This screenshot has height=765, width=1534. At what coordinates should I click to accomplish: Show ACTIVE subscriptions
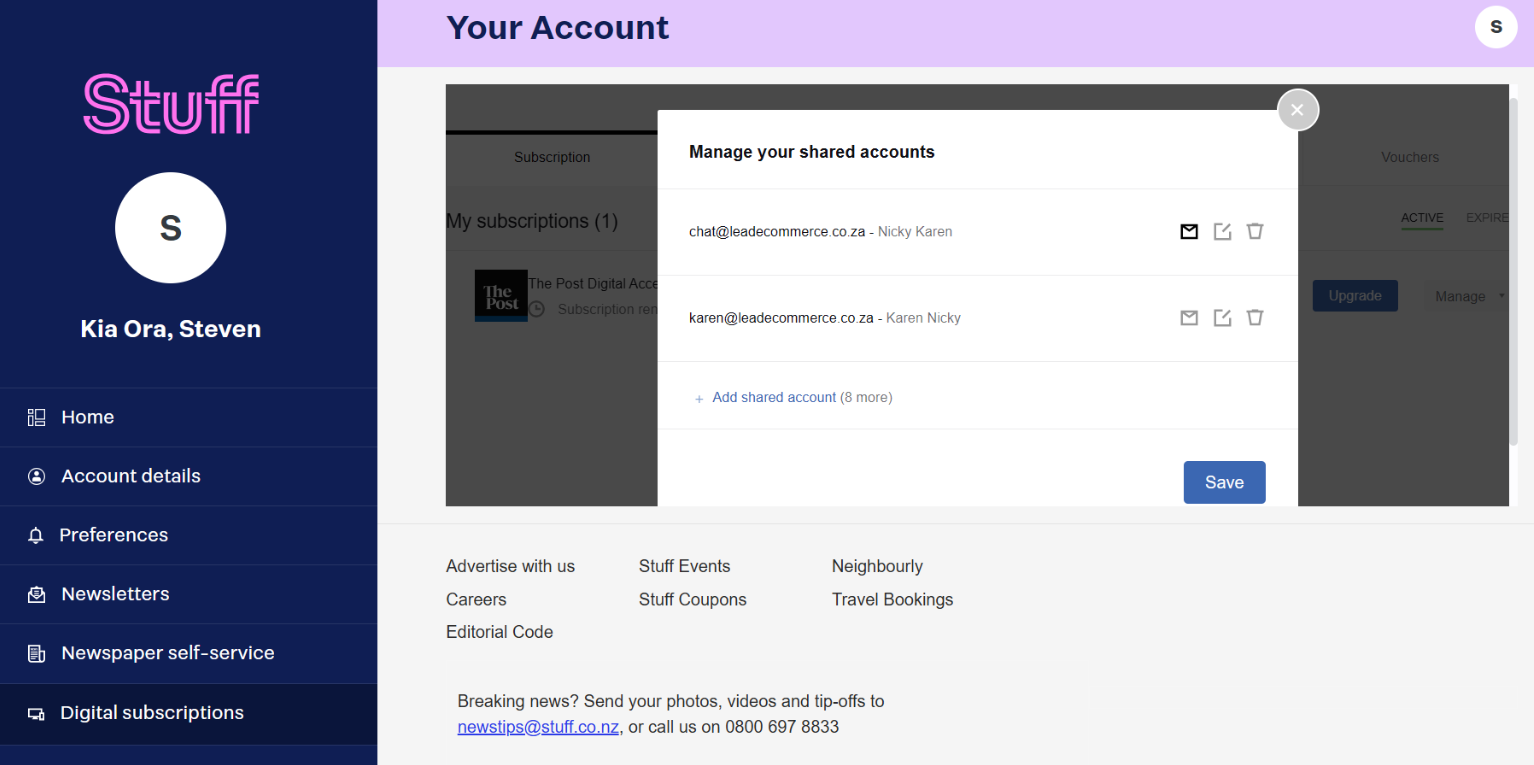(1422, 218)
